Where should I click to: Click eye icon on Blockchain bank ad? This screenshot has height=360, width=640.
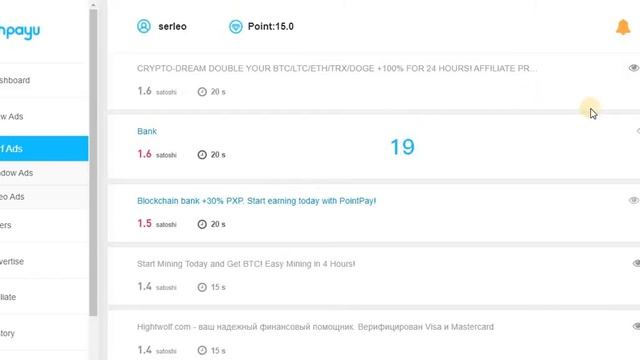pyautogui.click(x=633, y=200)
